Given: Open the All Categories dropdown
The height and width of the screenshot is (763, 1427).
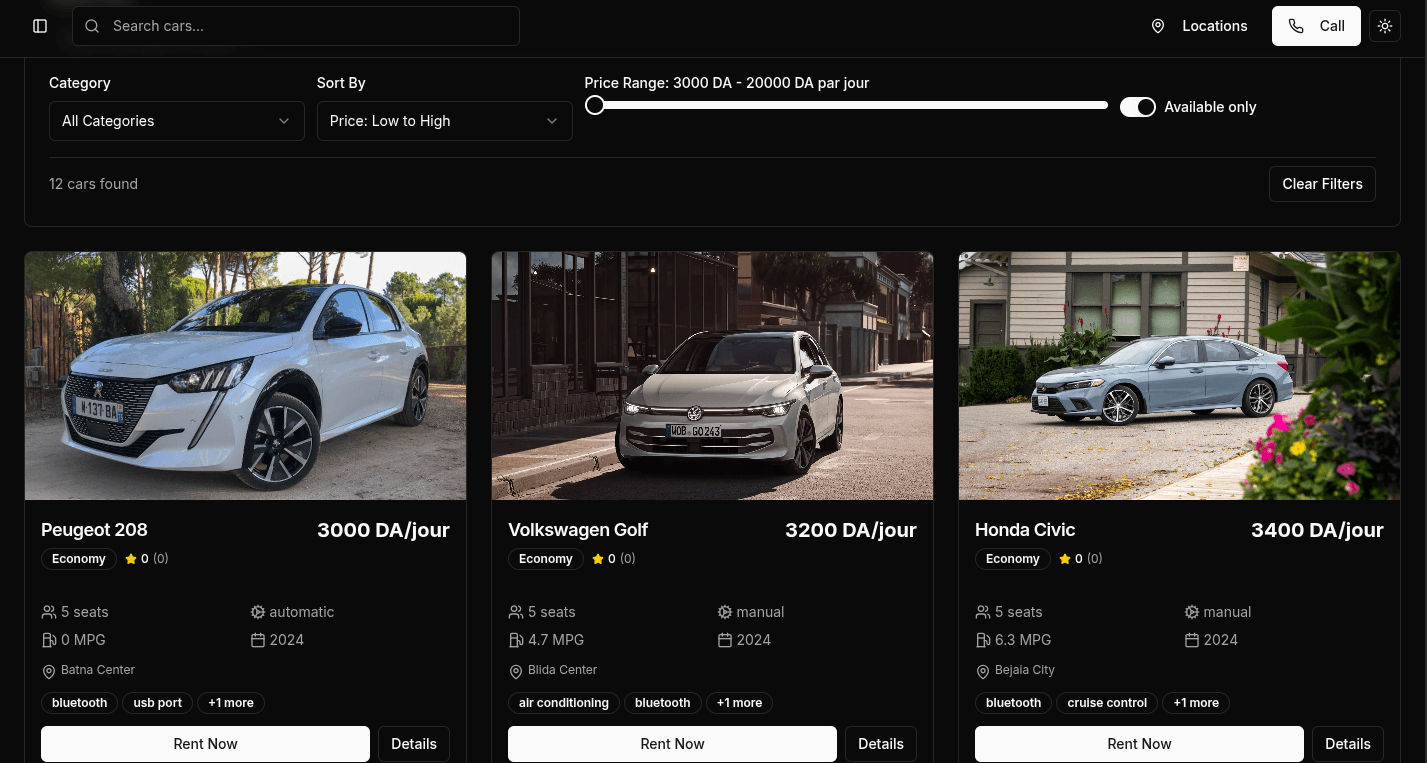Looking at the screenshot, I should click(177, 121).
